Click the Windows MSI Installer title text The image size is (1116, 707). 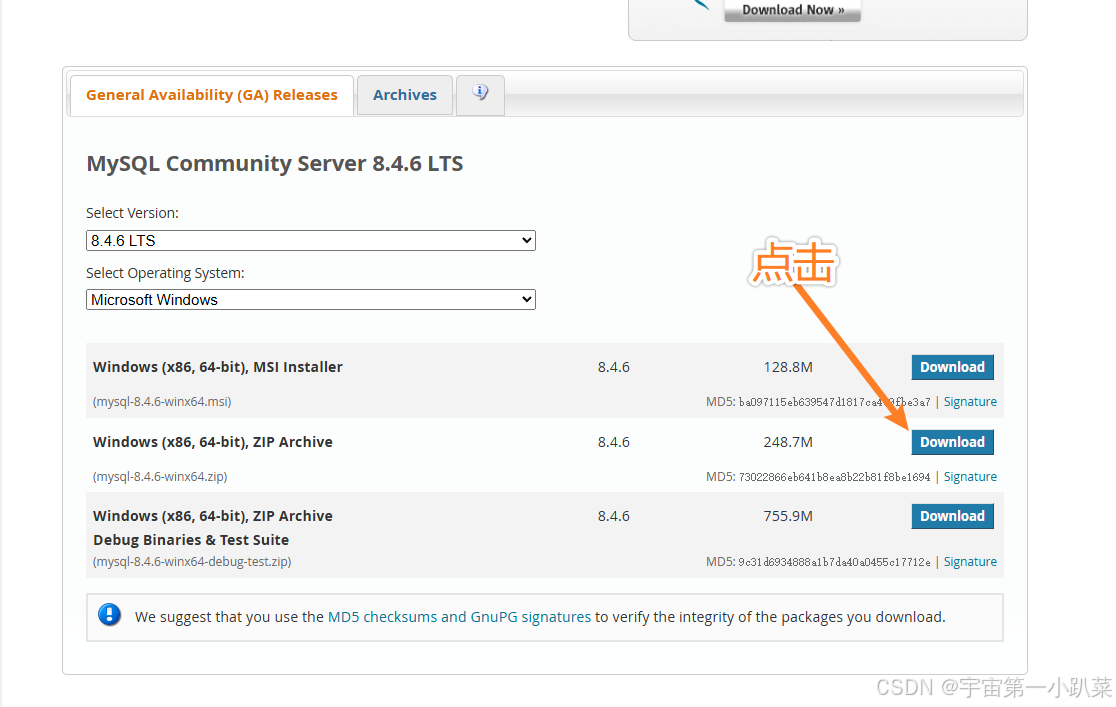[x=218, y=367]
